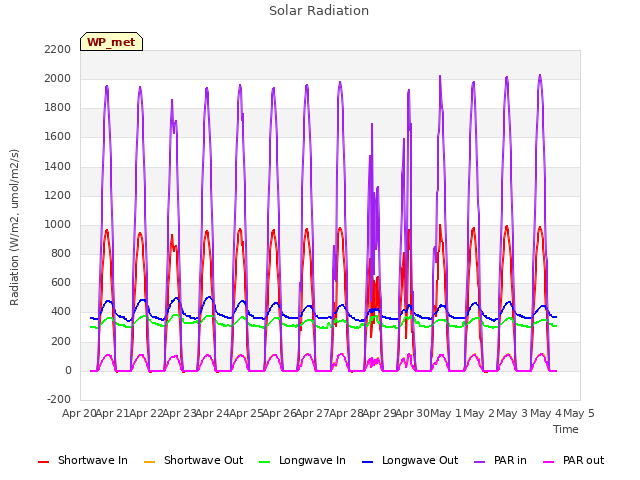Select the Longwave In legend entry
Screen dimensions: 640x480
pos(302,460)
